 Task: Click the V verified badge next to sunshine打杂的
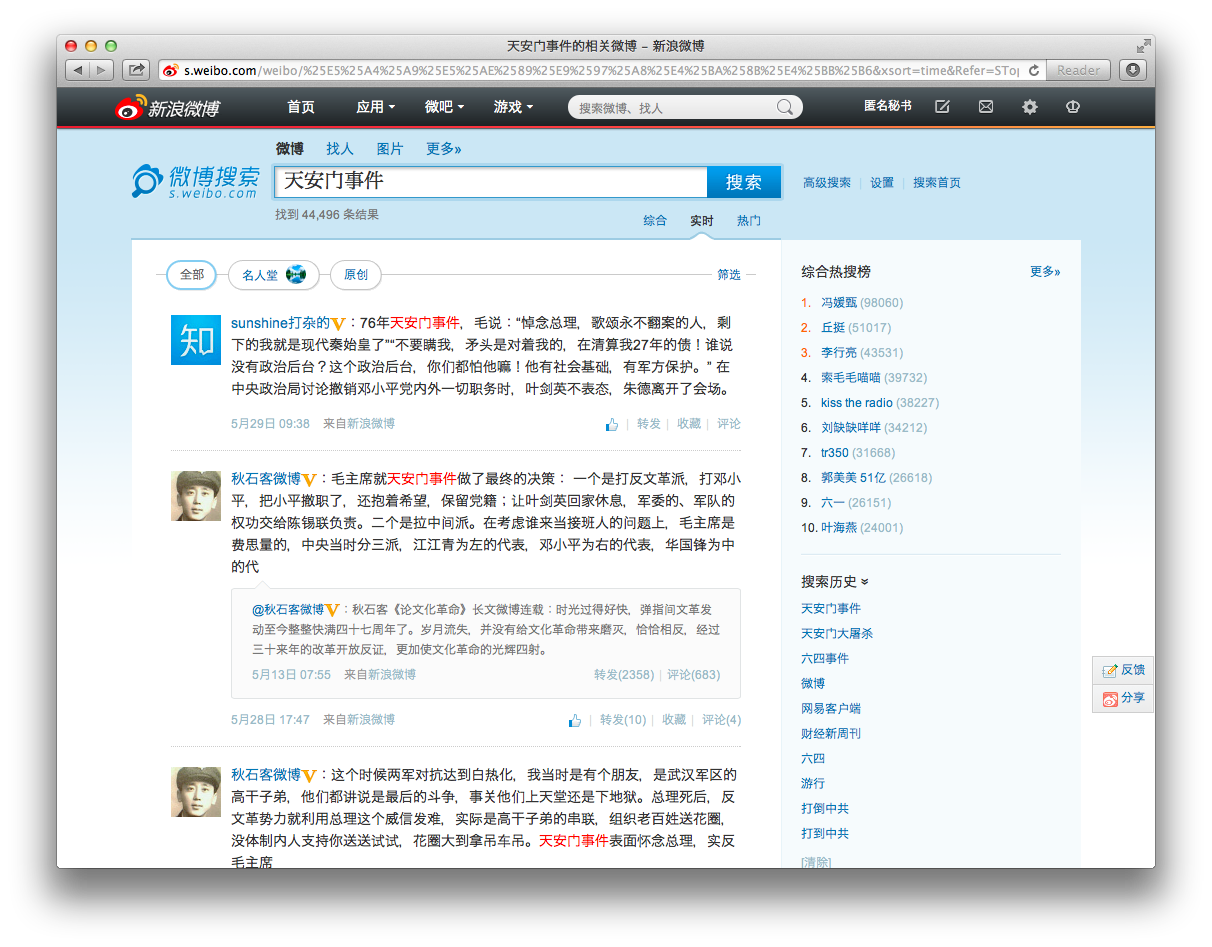[x=338, y=324]
